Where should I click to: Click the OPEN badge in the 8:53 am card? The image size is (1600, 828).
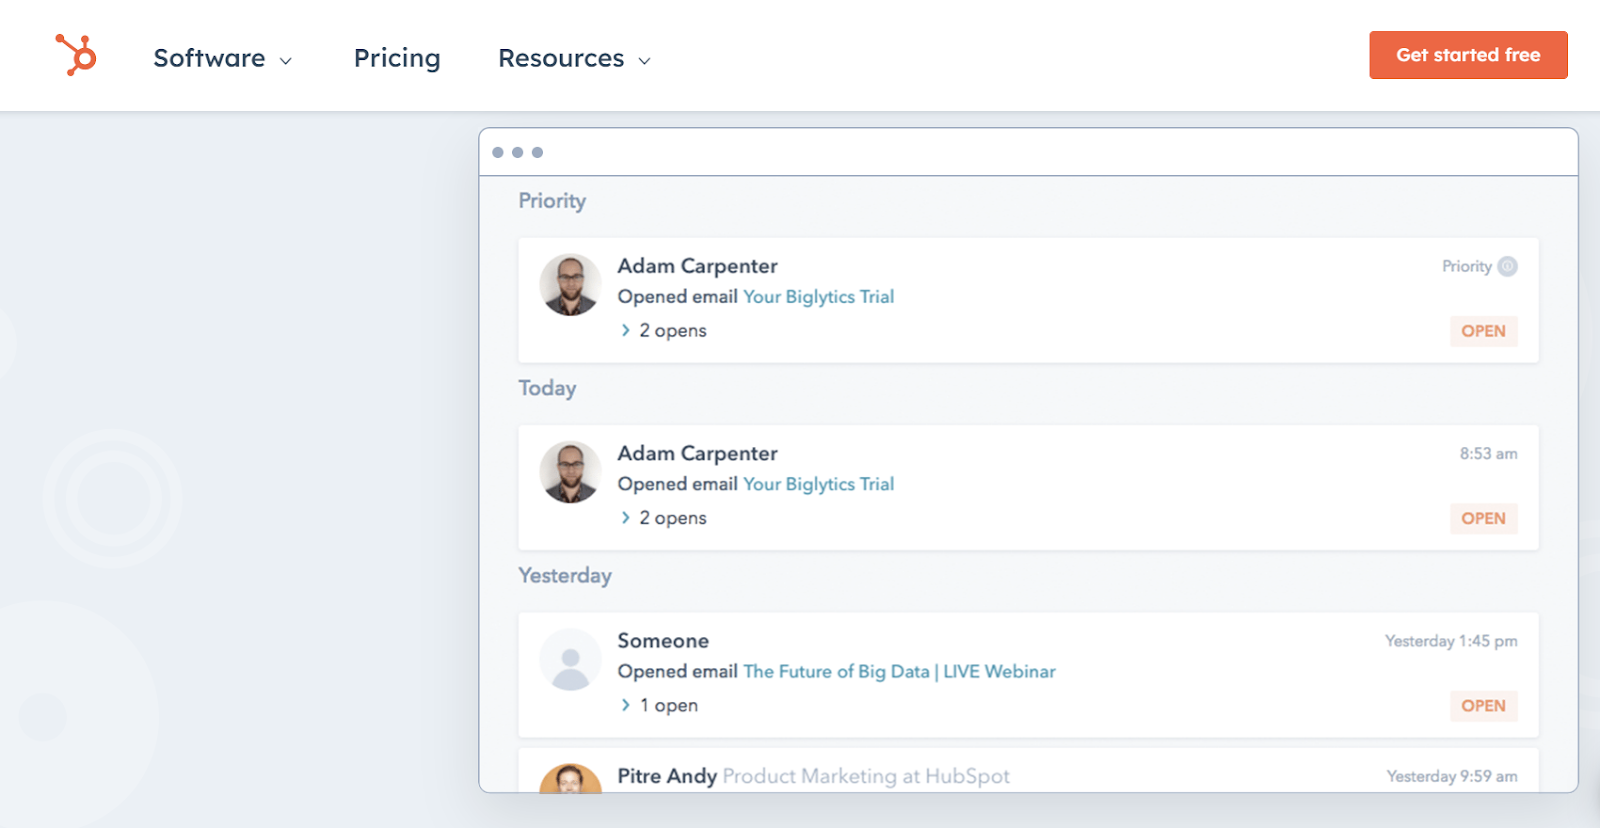point(1483,518)
